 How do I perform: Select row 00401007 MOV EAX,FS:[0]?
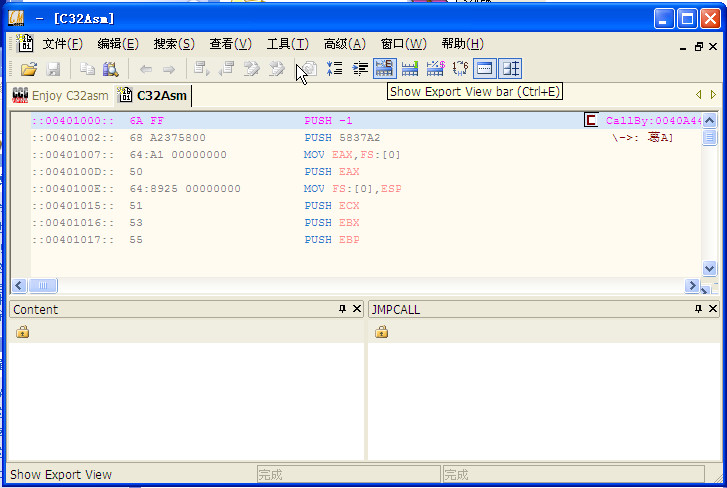coord(366,155)
